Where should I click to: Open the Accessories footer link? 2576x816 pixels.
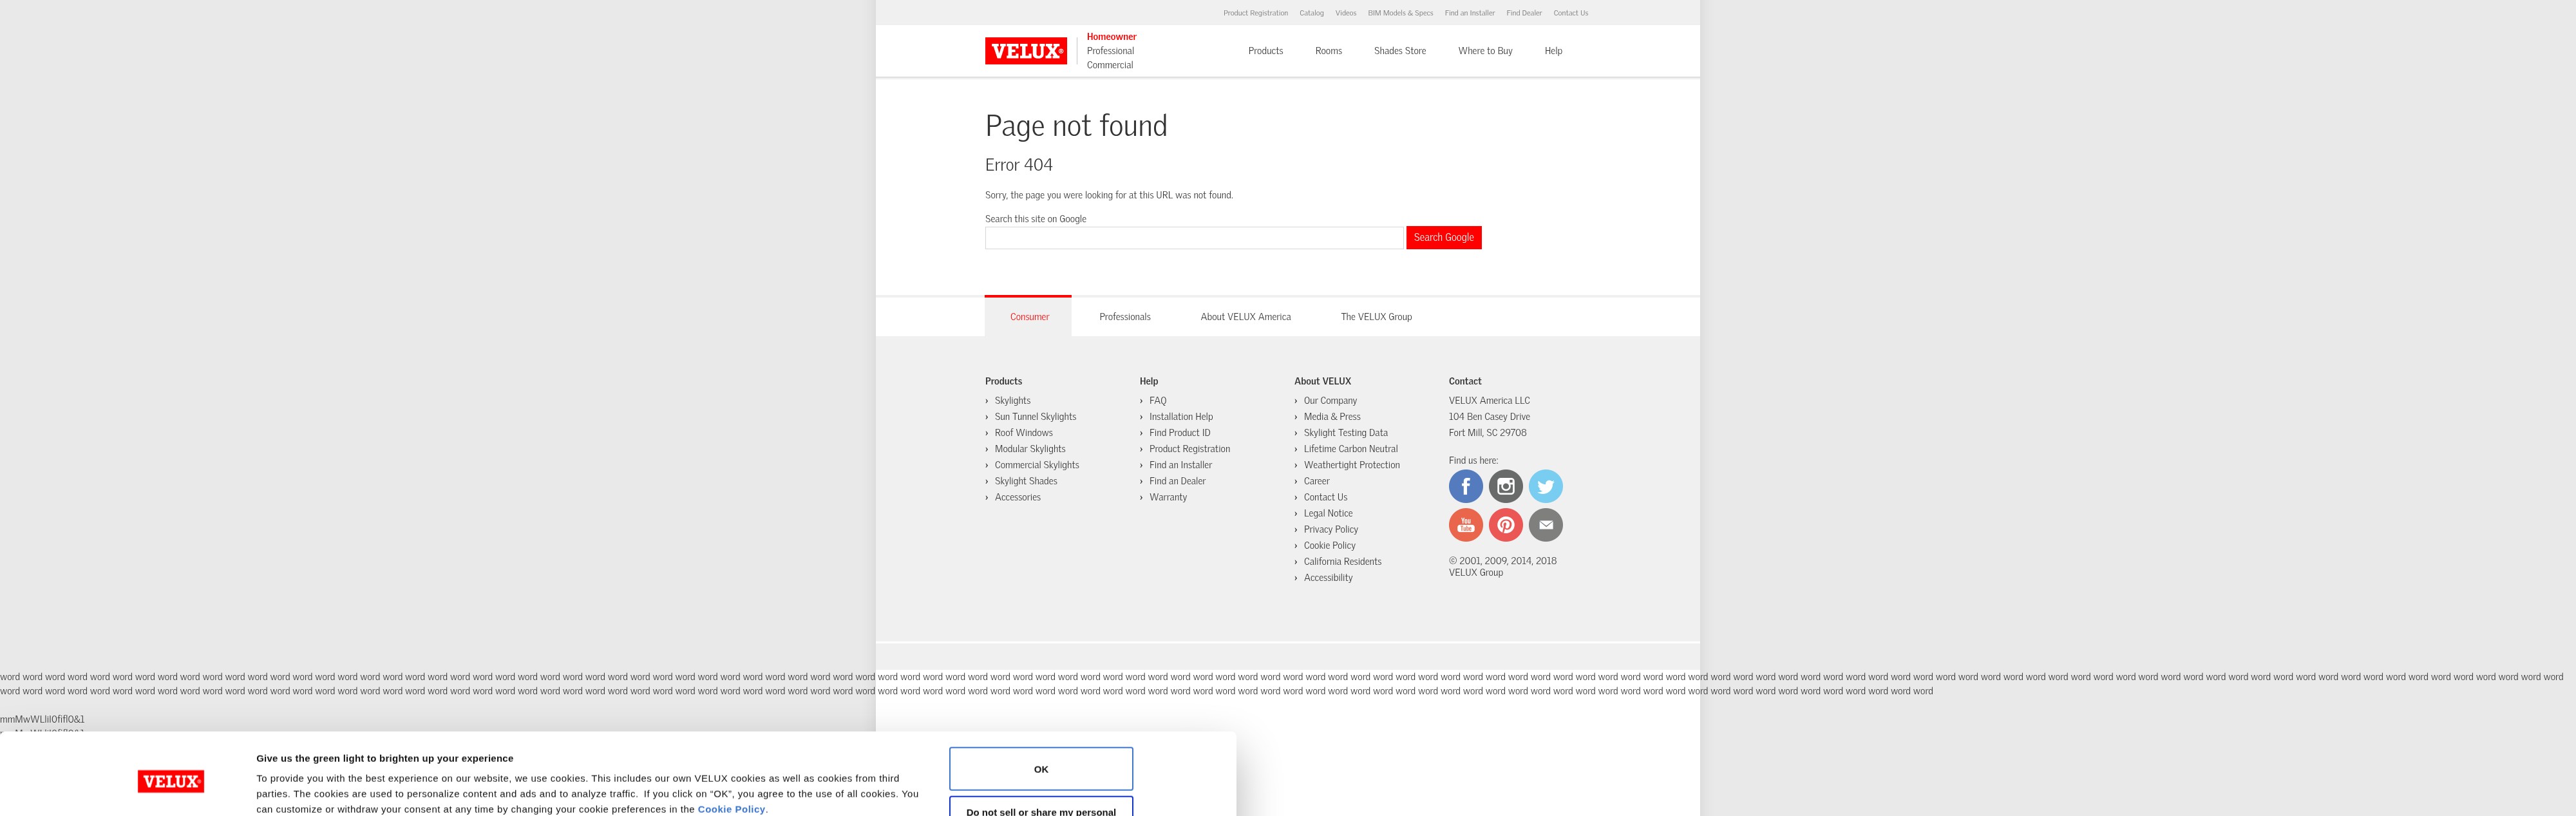tap(1017, 497)
